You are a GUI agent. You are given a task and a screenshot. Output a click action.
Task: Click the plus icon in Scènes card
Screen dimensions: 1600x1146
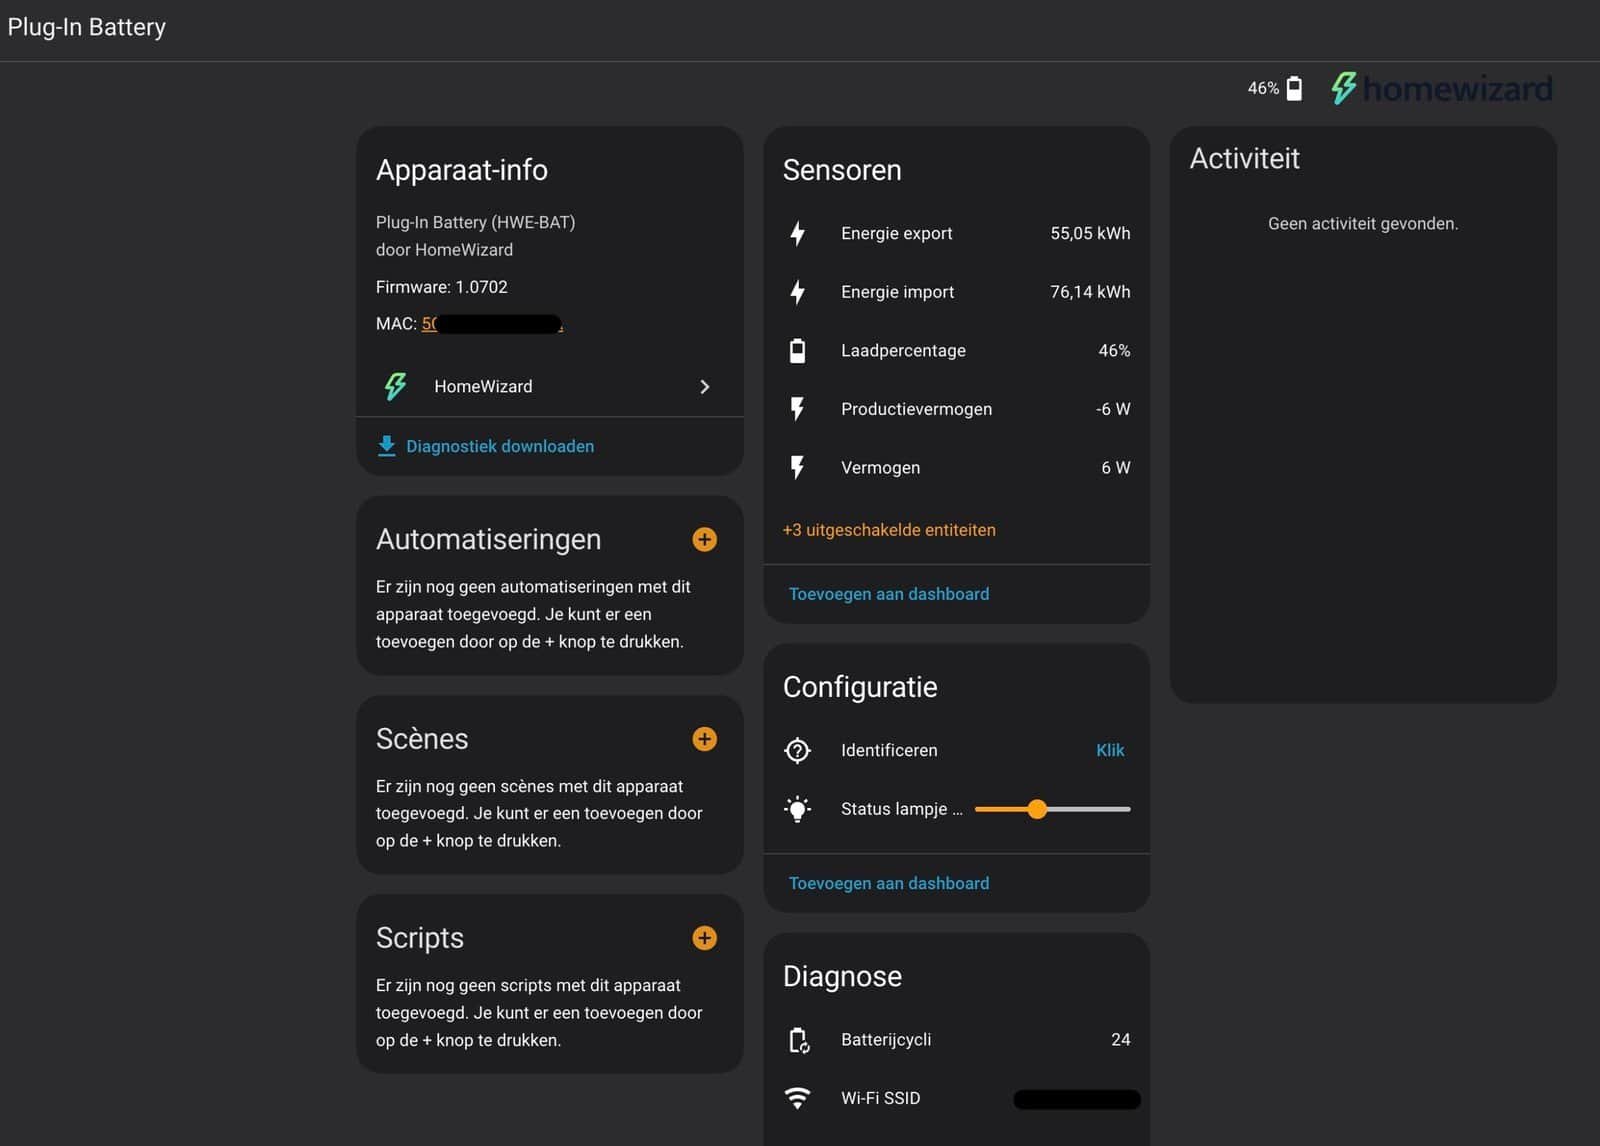[x=704, y=739]
